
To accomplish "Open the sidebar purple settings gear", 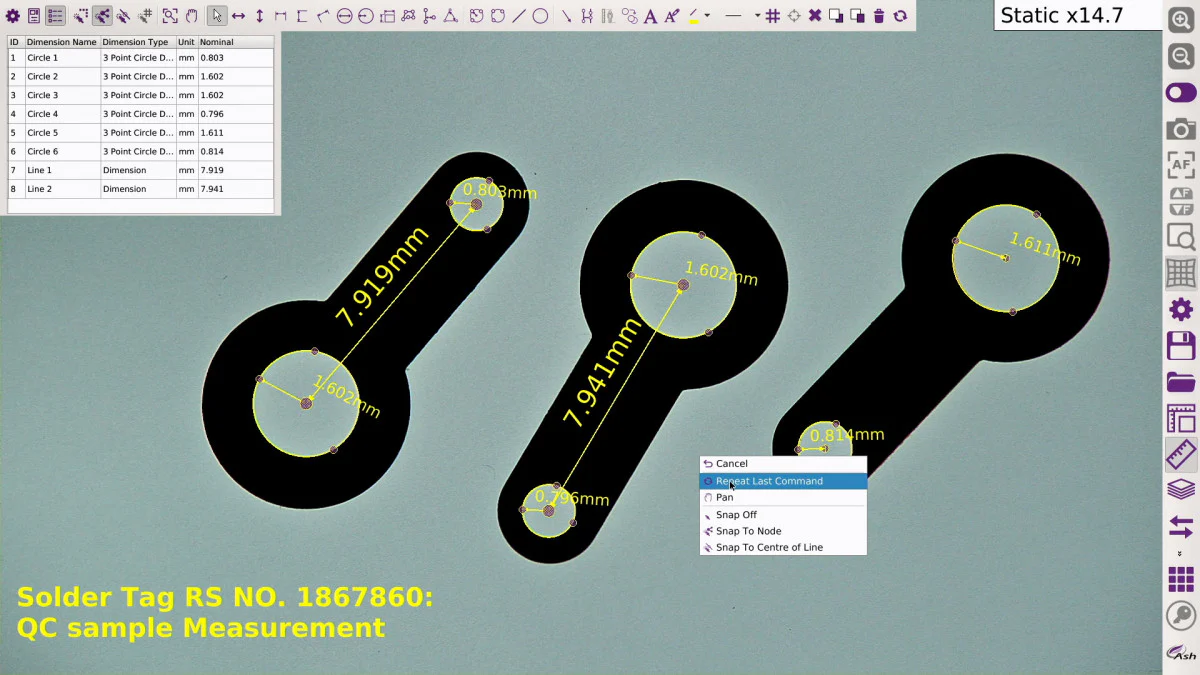I will coord(1181,309).
